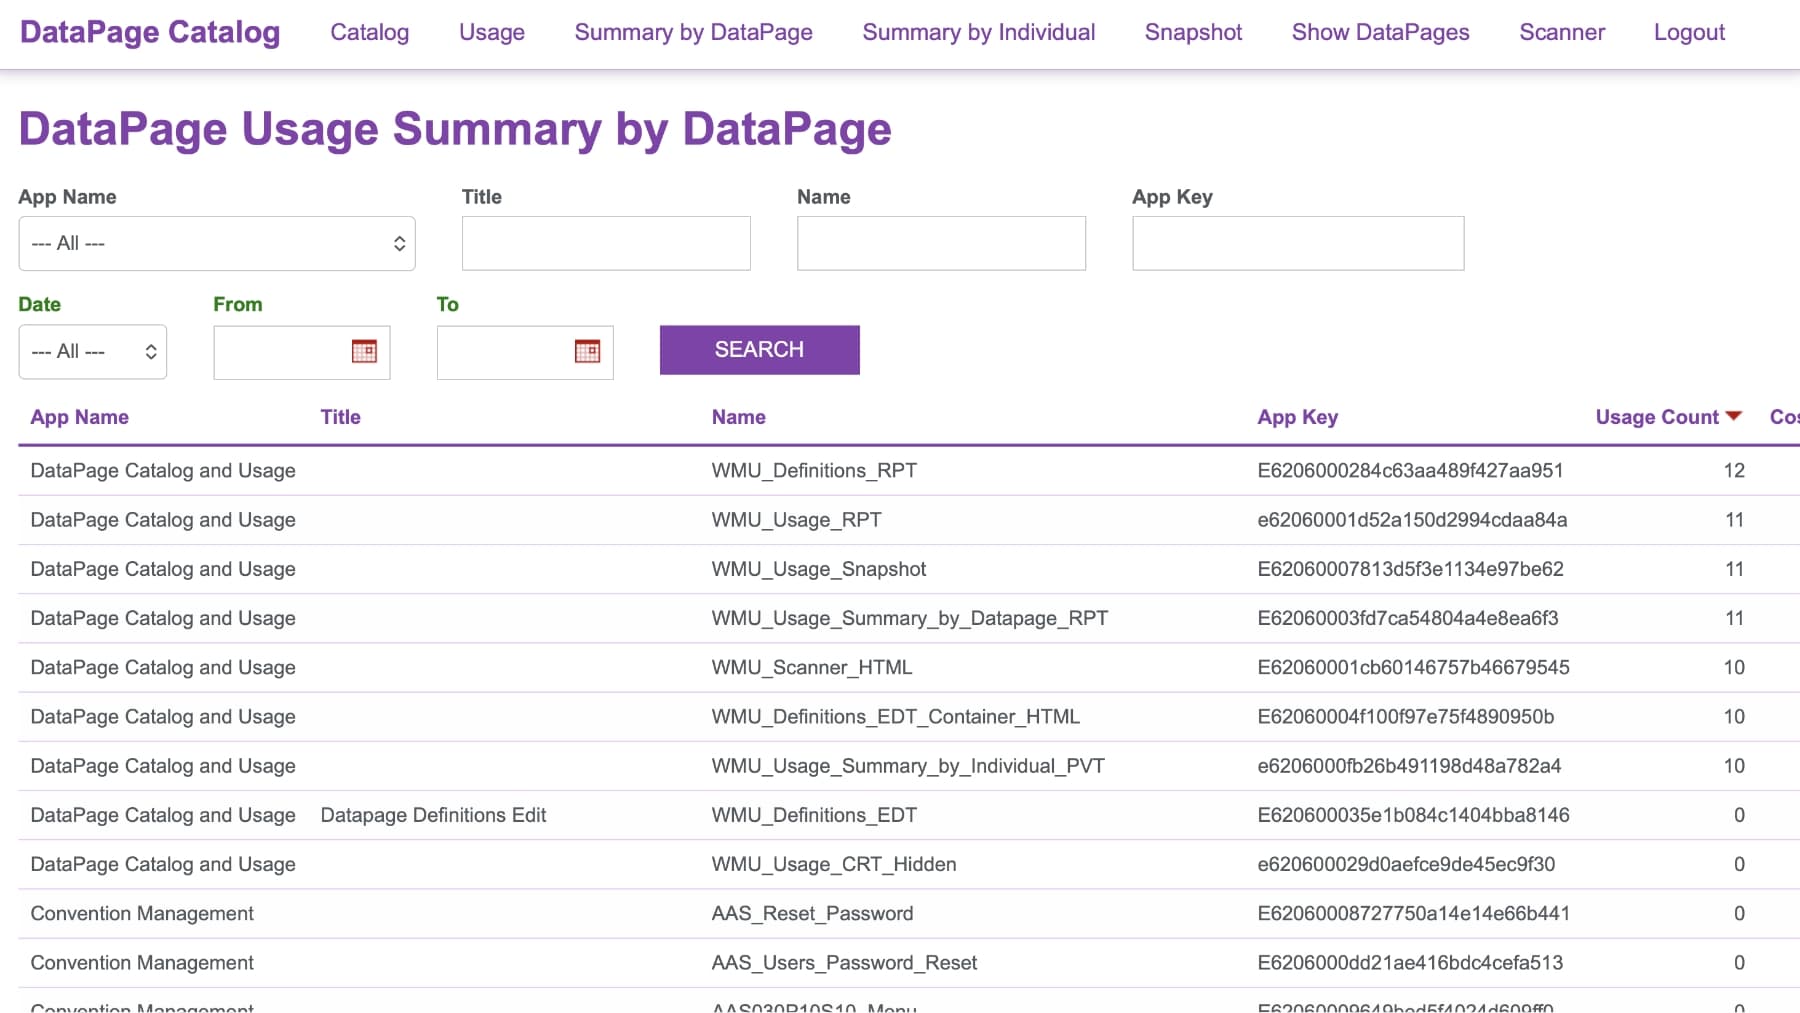Viewport: 1800px width, 1013px height.
Task: Select the WMU_Usage_Snapshot name cell
Action: click(819, 569)
